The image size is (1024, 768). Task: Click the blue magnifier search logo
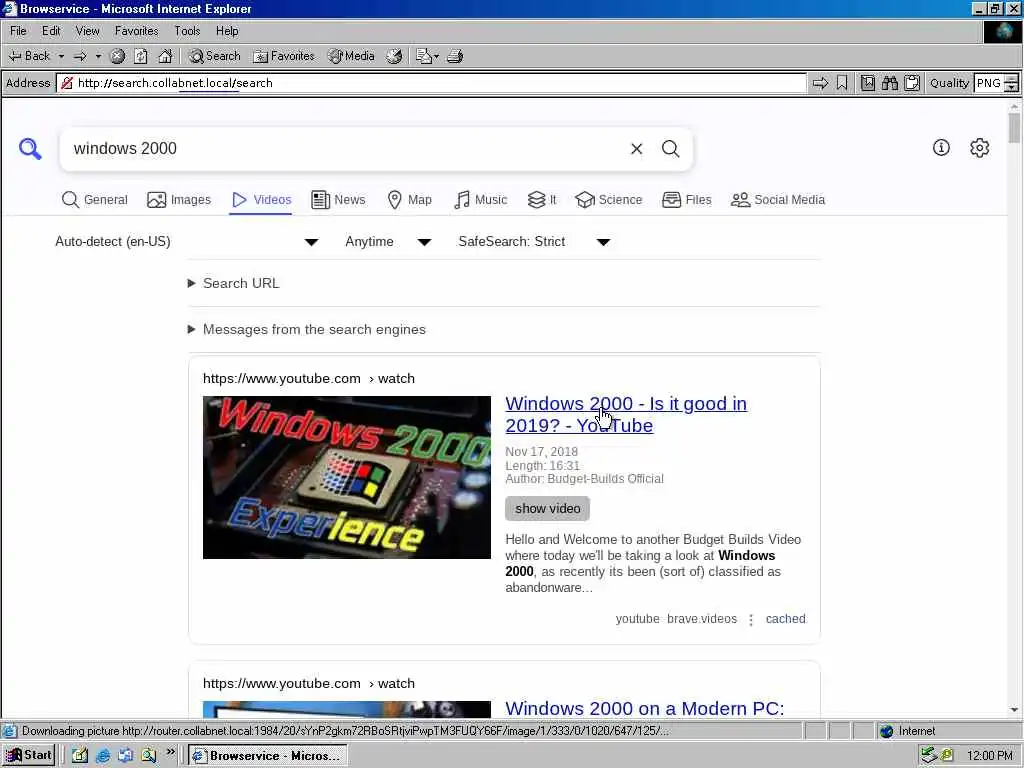[x=30, y=149]
